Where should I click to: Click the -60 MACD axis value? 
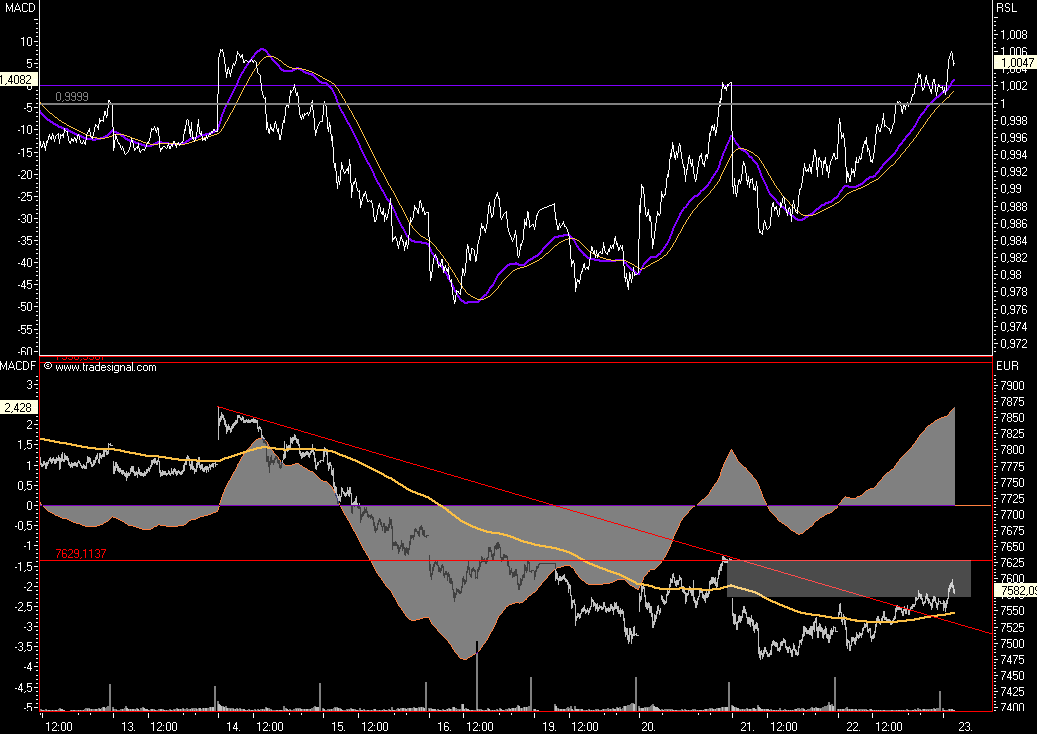tap(24, 351)
